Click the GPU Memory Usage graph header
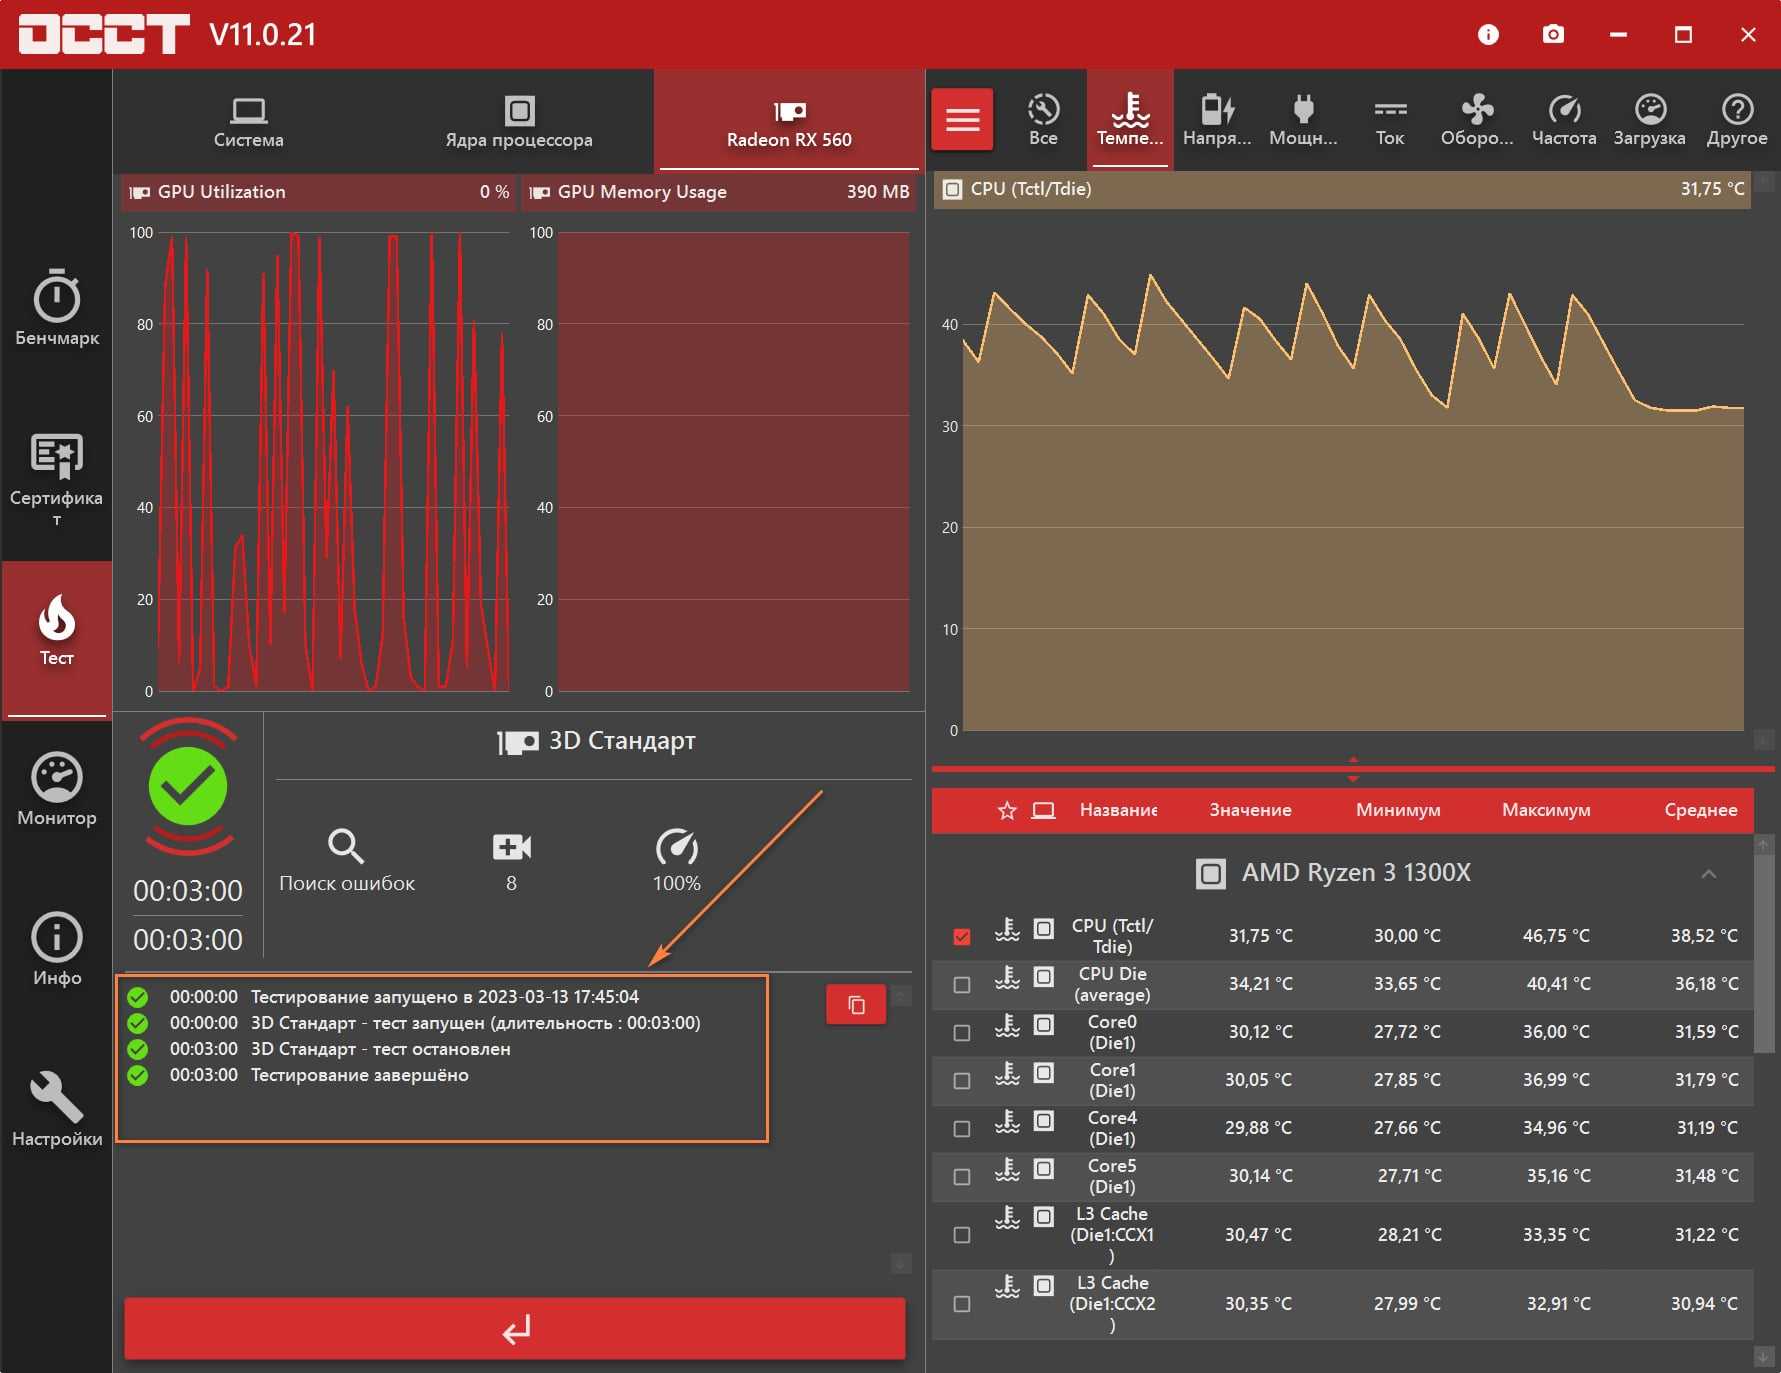This screenshot has height=1373, width=1781. (x=719, y=192)
